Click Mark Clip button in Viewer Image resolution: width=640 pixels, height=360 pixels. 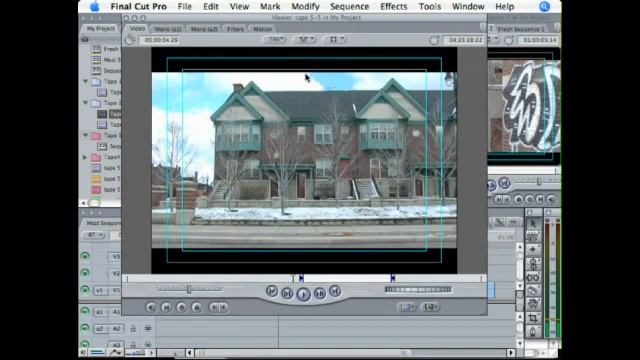pyautogui.click(x=166, y=307)
